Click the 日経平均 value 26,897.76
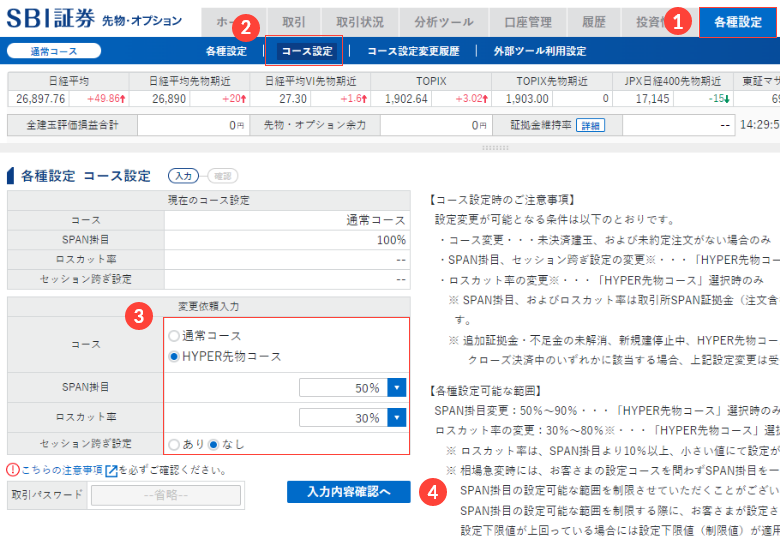The height and width of the screenshot is (539, 780). pos(40,99)
